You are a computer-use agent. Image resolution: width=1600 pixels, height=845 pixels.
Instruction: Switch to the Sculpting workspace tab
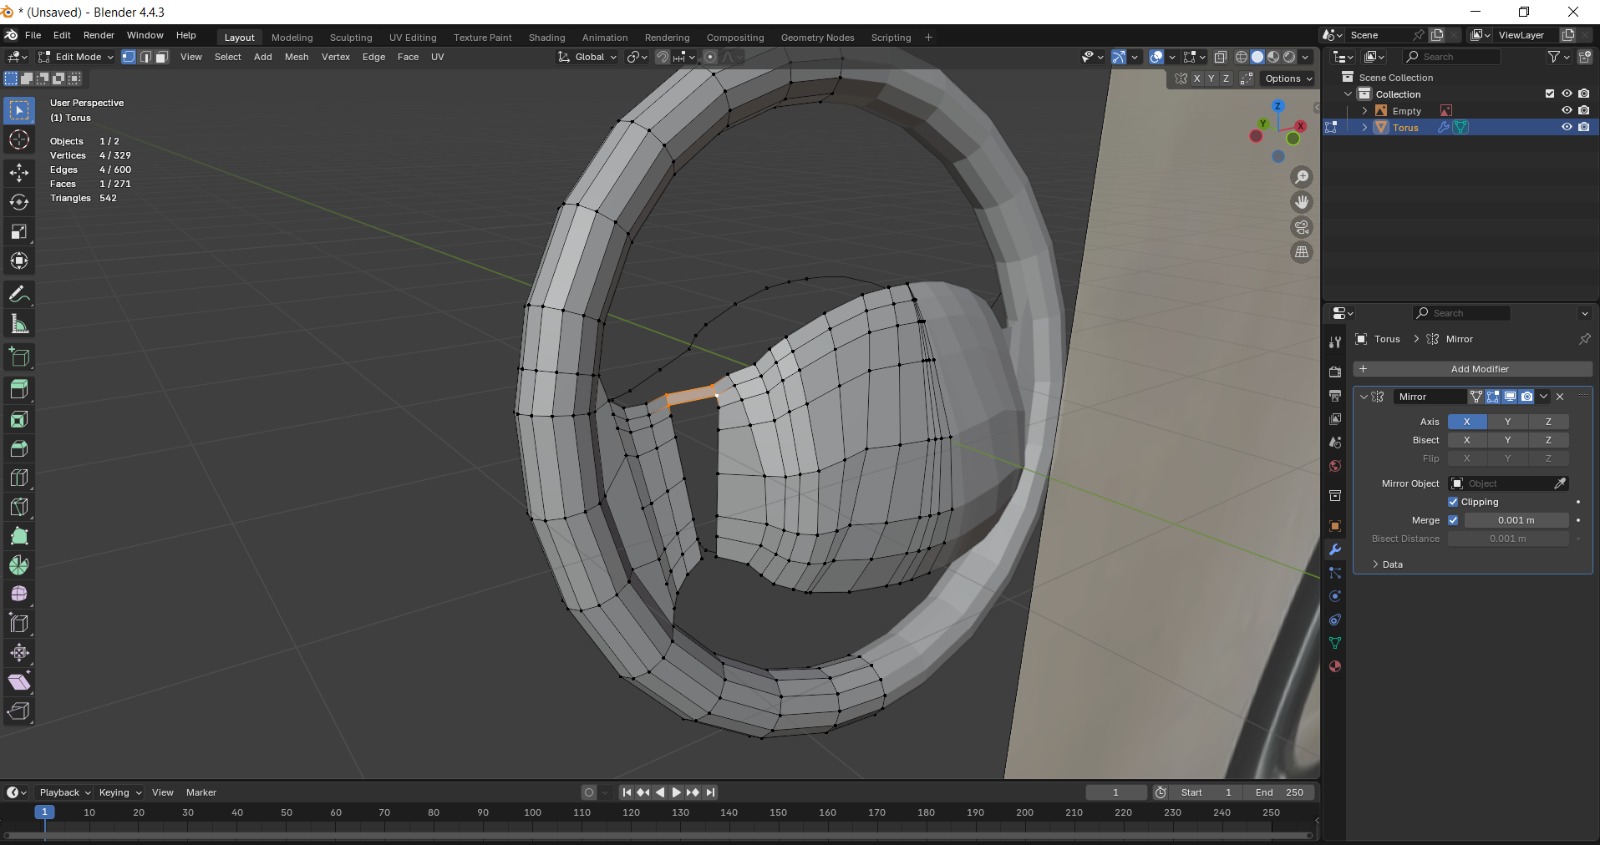click(x=350, y=38)
